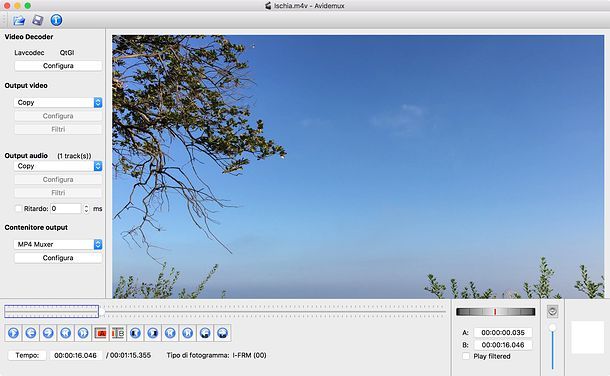The image size is (610, 376).
Task: Search for the next black frame
Action: point(152,333)
